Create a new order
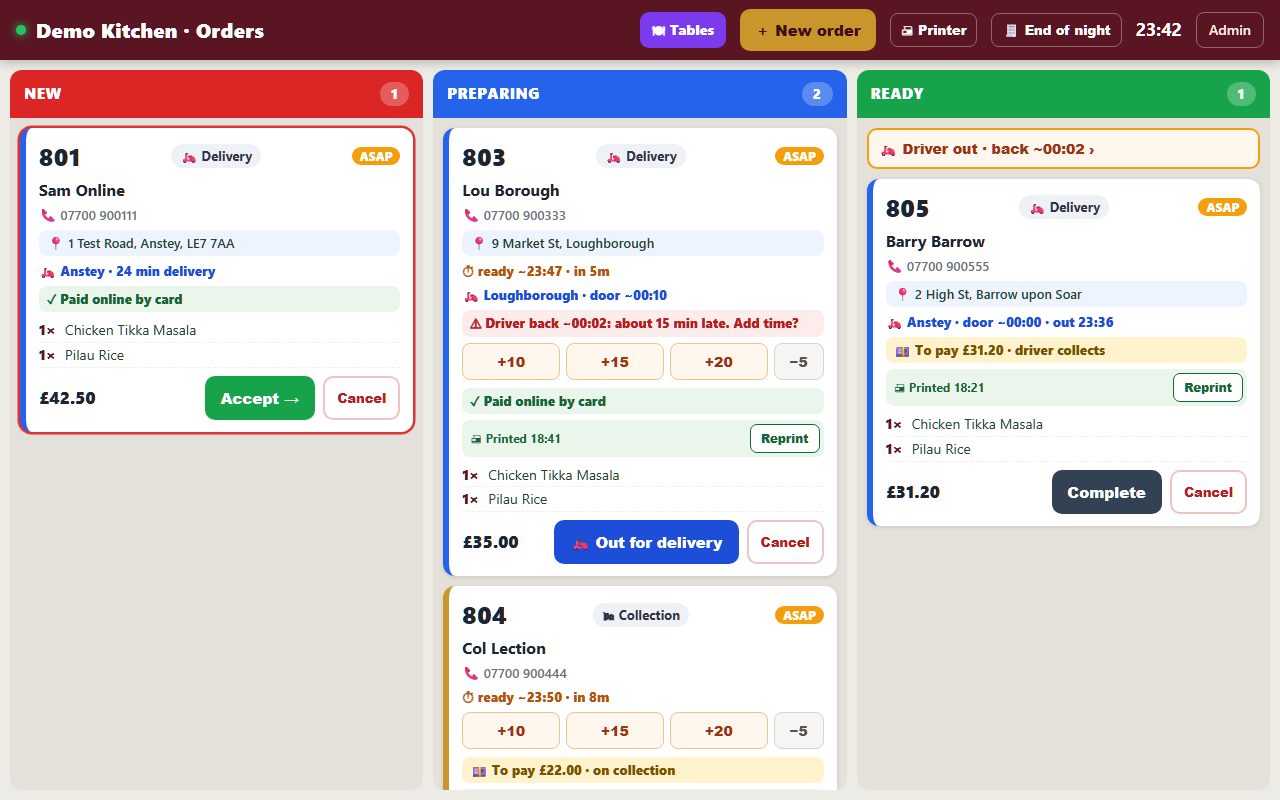 click(808, 30)
